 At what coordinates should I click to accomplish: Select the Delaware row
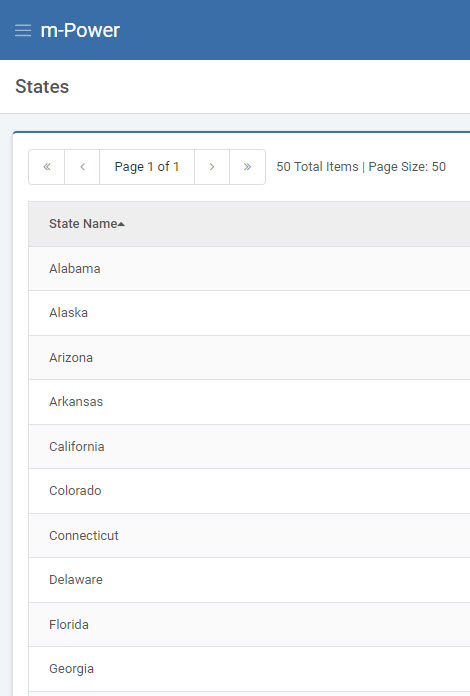[249, 580]
